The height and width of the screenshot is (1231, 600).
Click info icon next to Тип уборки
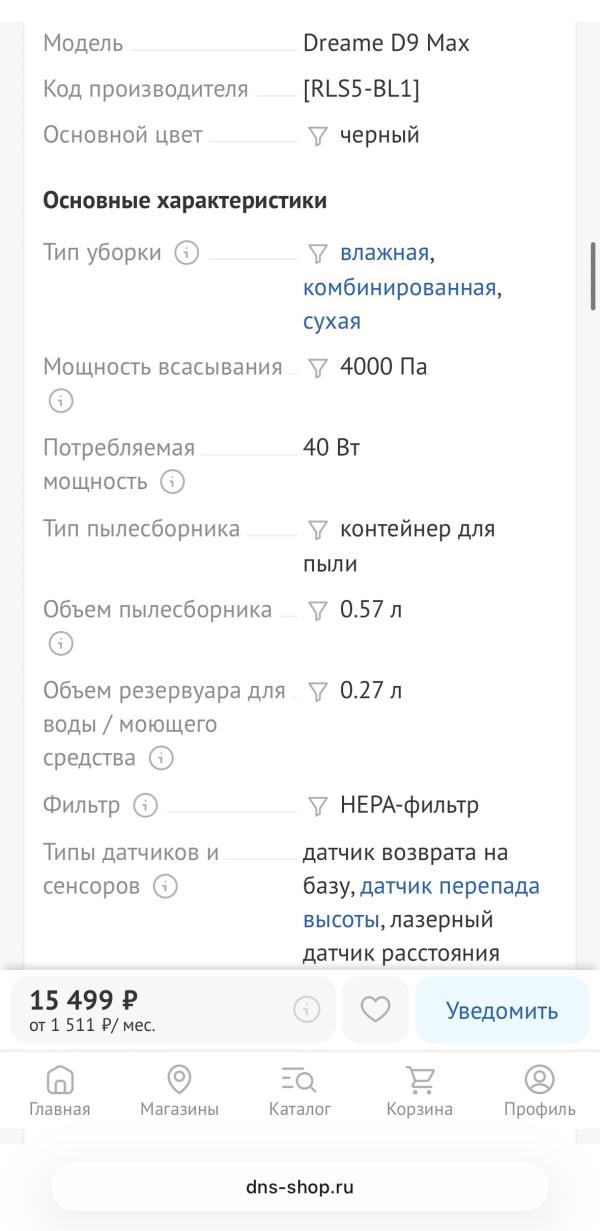pos(187,253)
